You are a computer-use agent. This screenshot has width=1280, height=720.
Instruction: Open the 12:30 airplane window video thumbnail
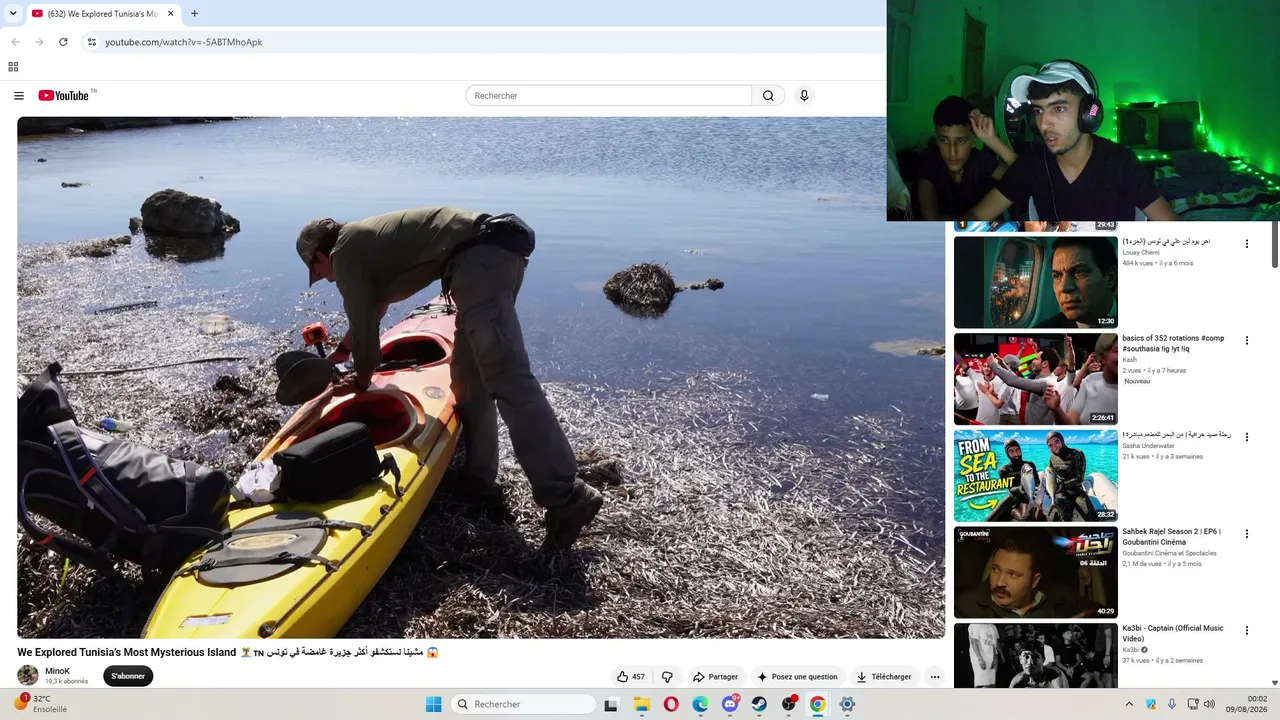point(1036,282)
